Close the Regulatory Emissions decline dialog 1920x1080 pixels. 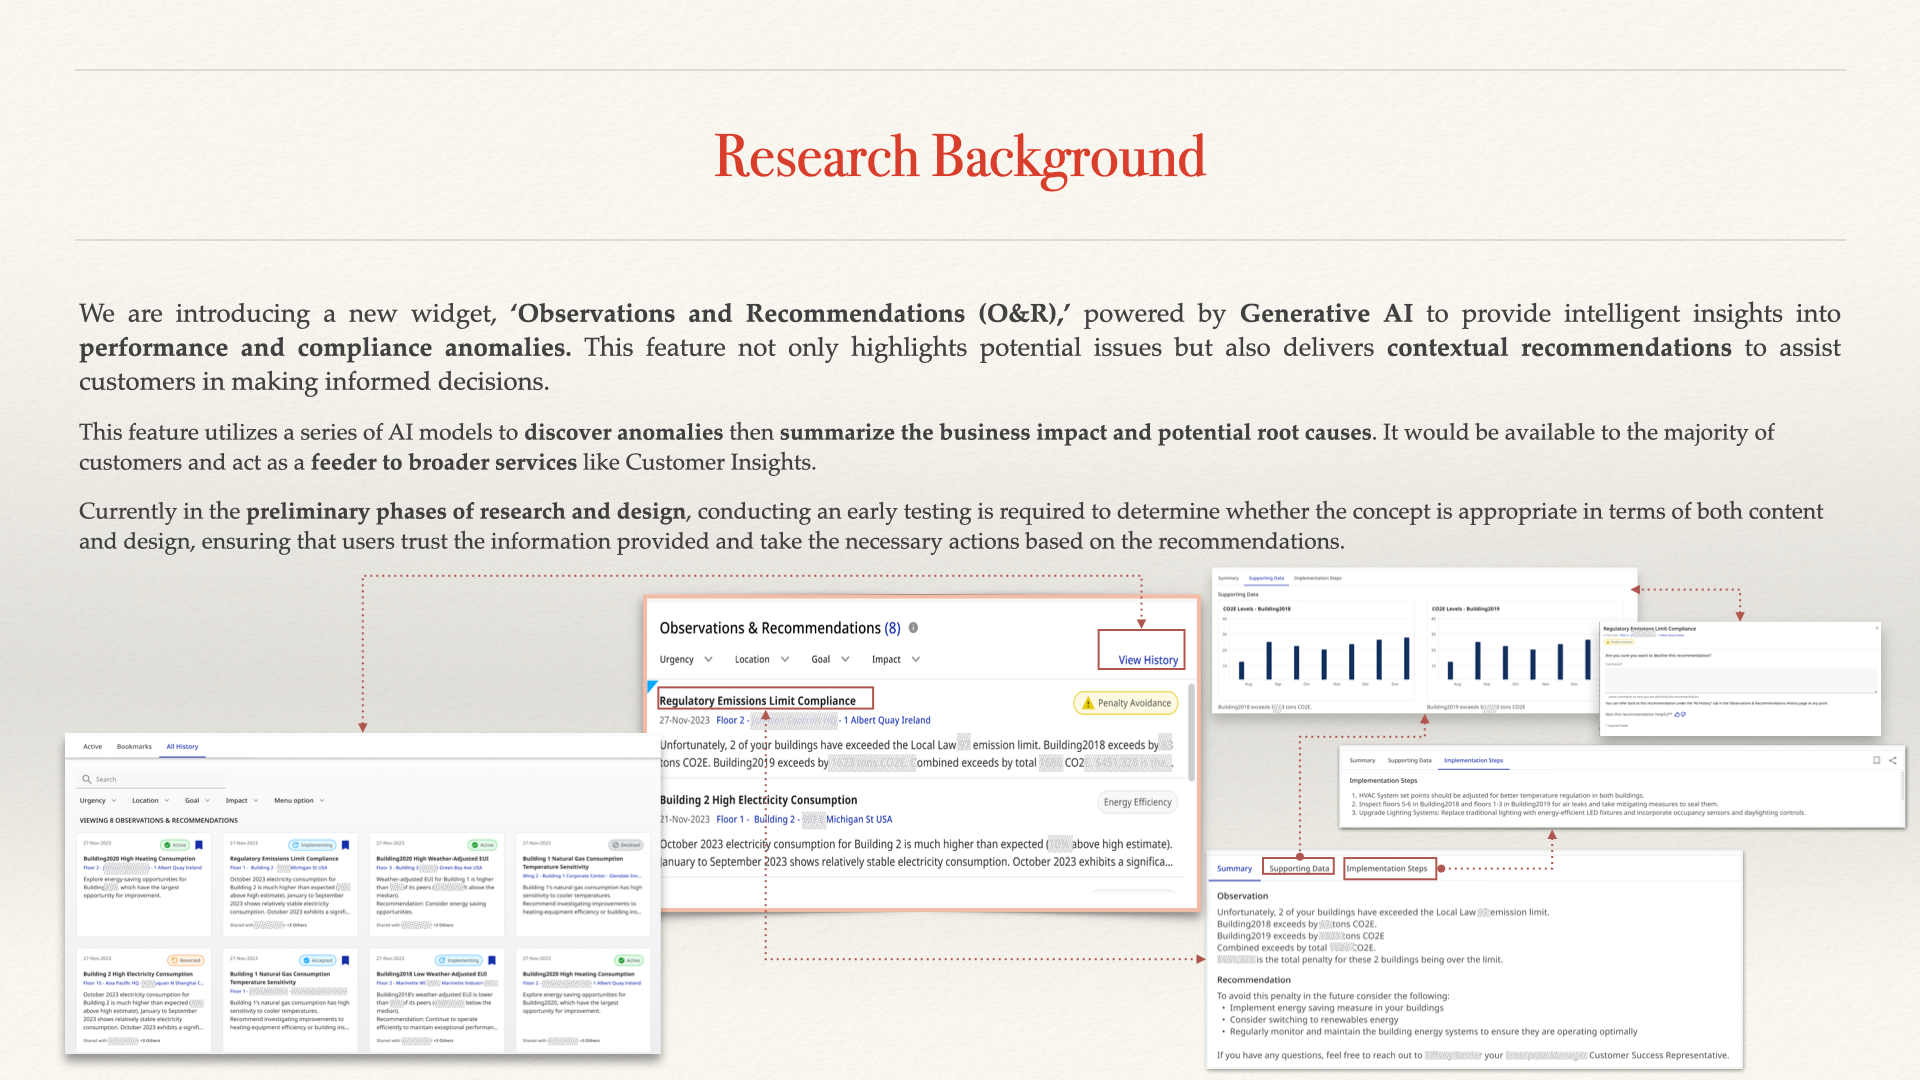(x=1876, y=628)
